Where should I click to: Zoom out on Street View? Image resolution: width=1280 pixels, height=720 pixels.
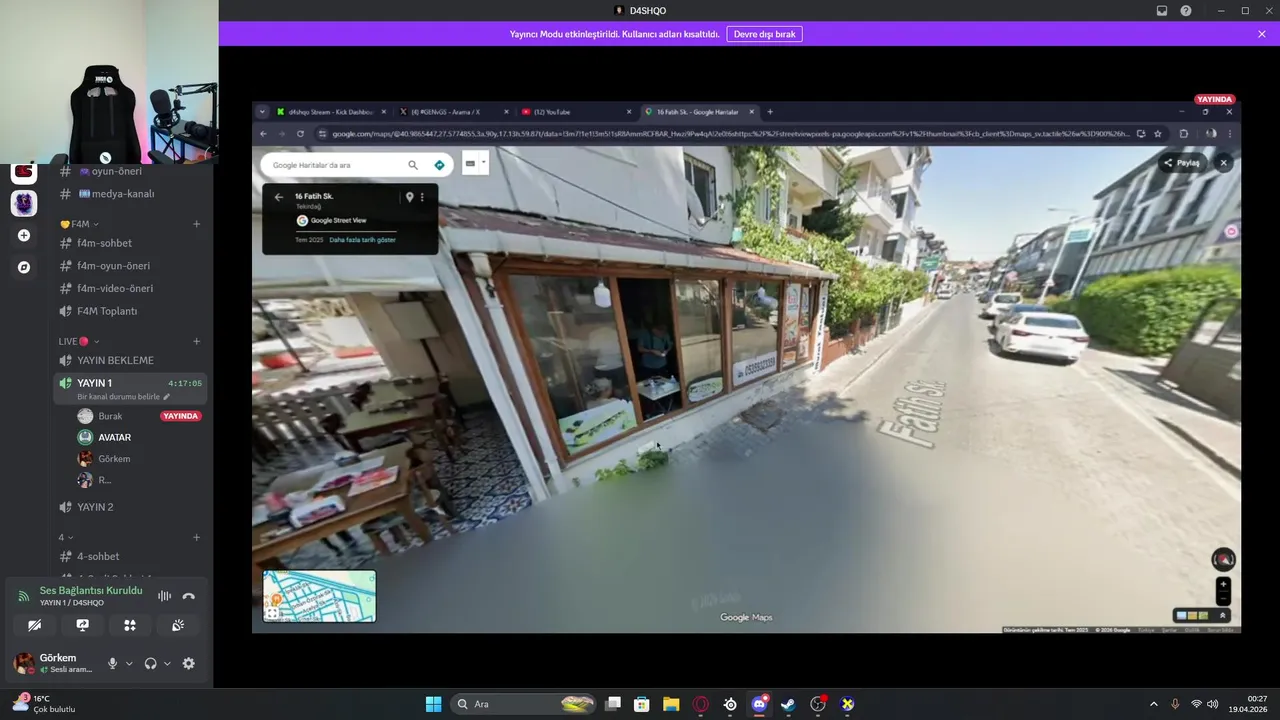coord(1223,598)
